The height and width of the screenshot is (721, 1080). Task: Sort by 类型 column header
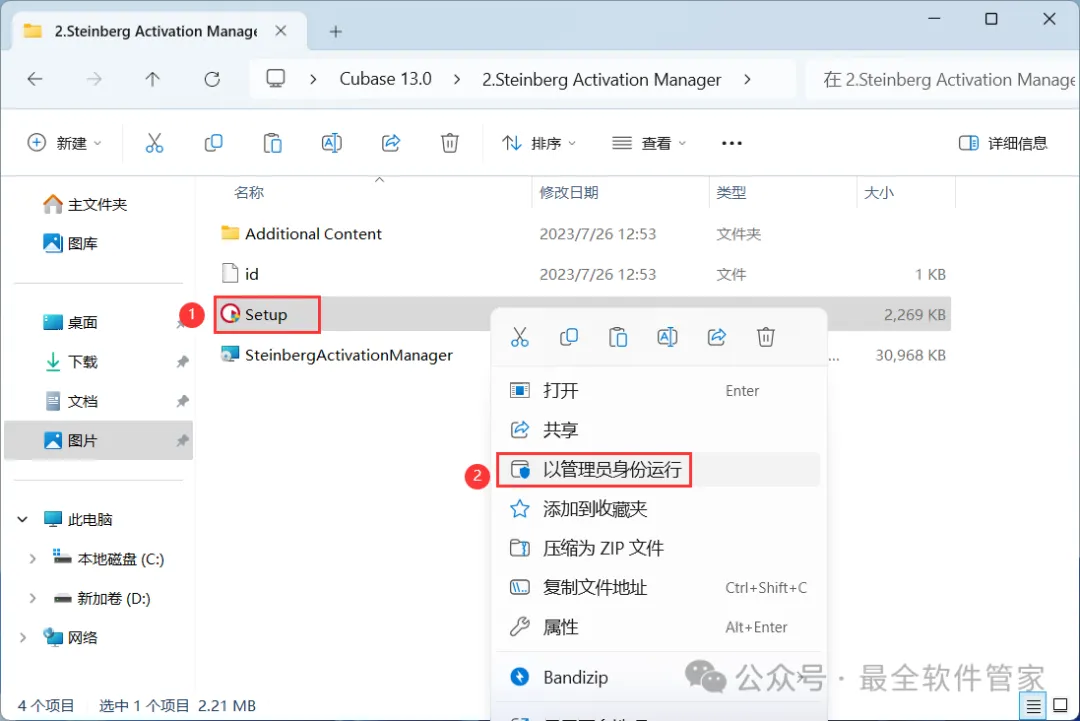(x=731, y=193)
